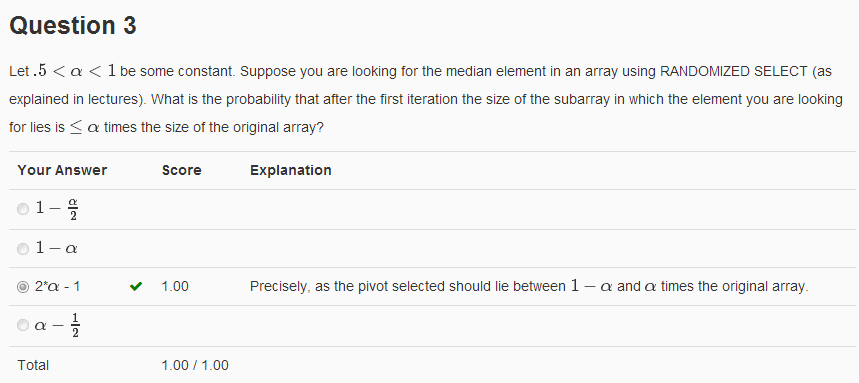859x383 pixels.
Task: Click the Total row label
Action: coord(33,365)
